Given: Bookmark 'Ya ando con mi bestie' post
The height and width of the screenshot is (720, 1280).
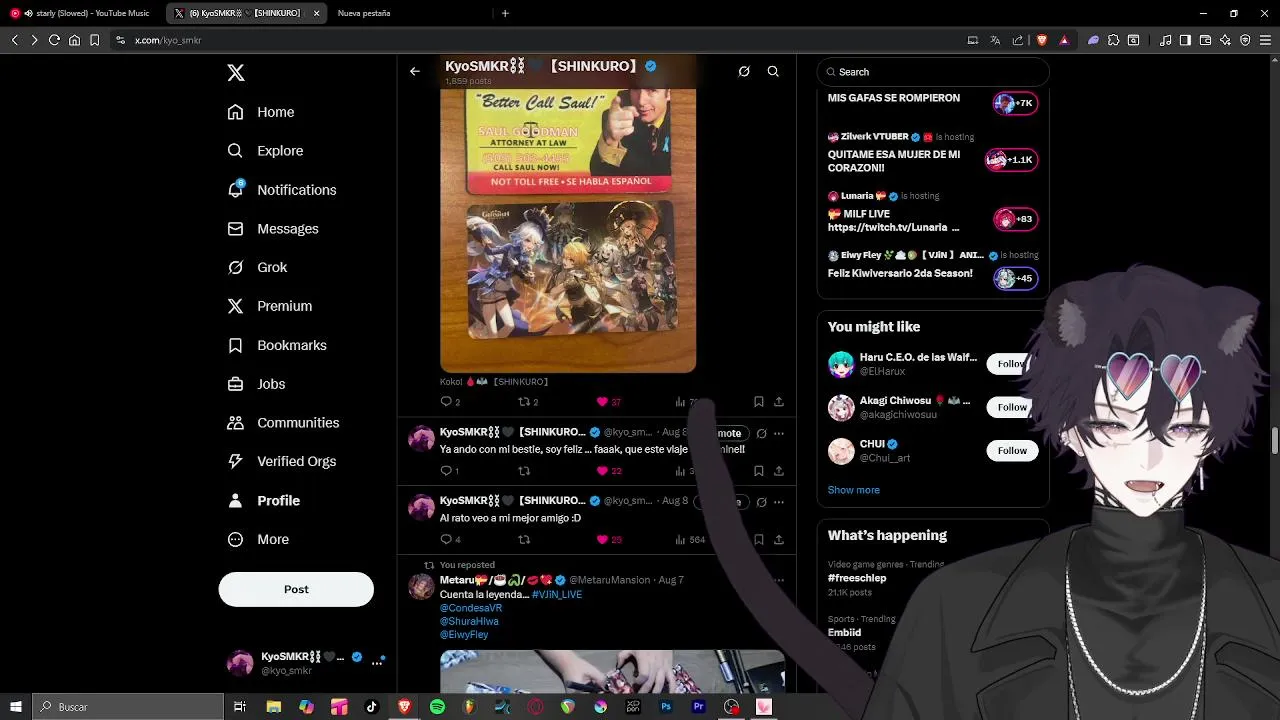Looking at the screenshot, I should tap(759, 471).
